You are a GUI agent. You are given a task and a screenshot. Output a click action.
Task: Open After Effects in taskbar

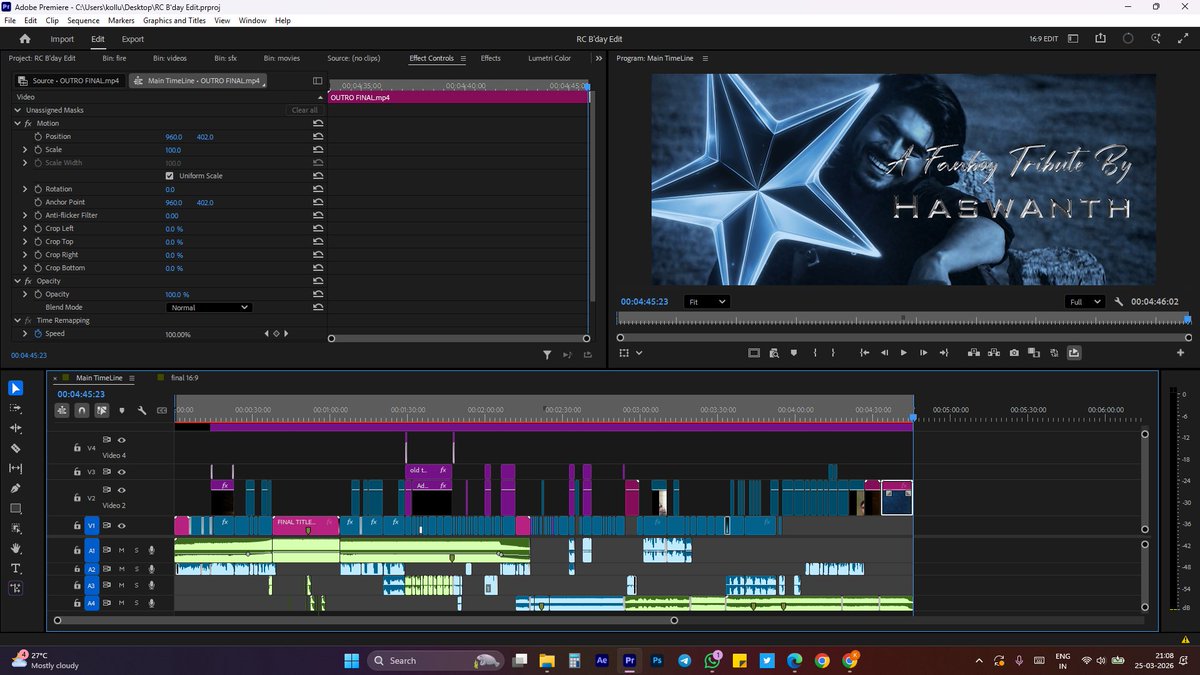[x=602, y=660]
